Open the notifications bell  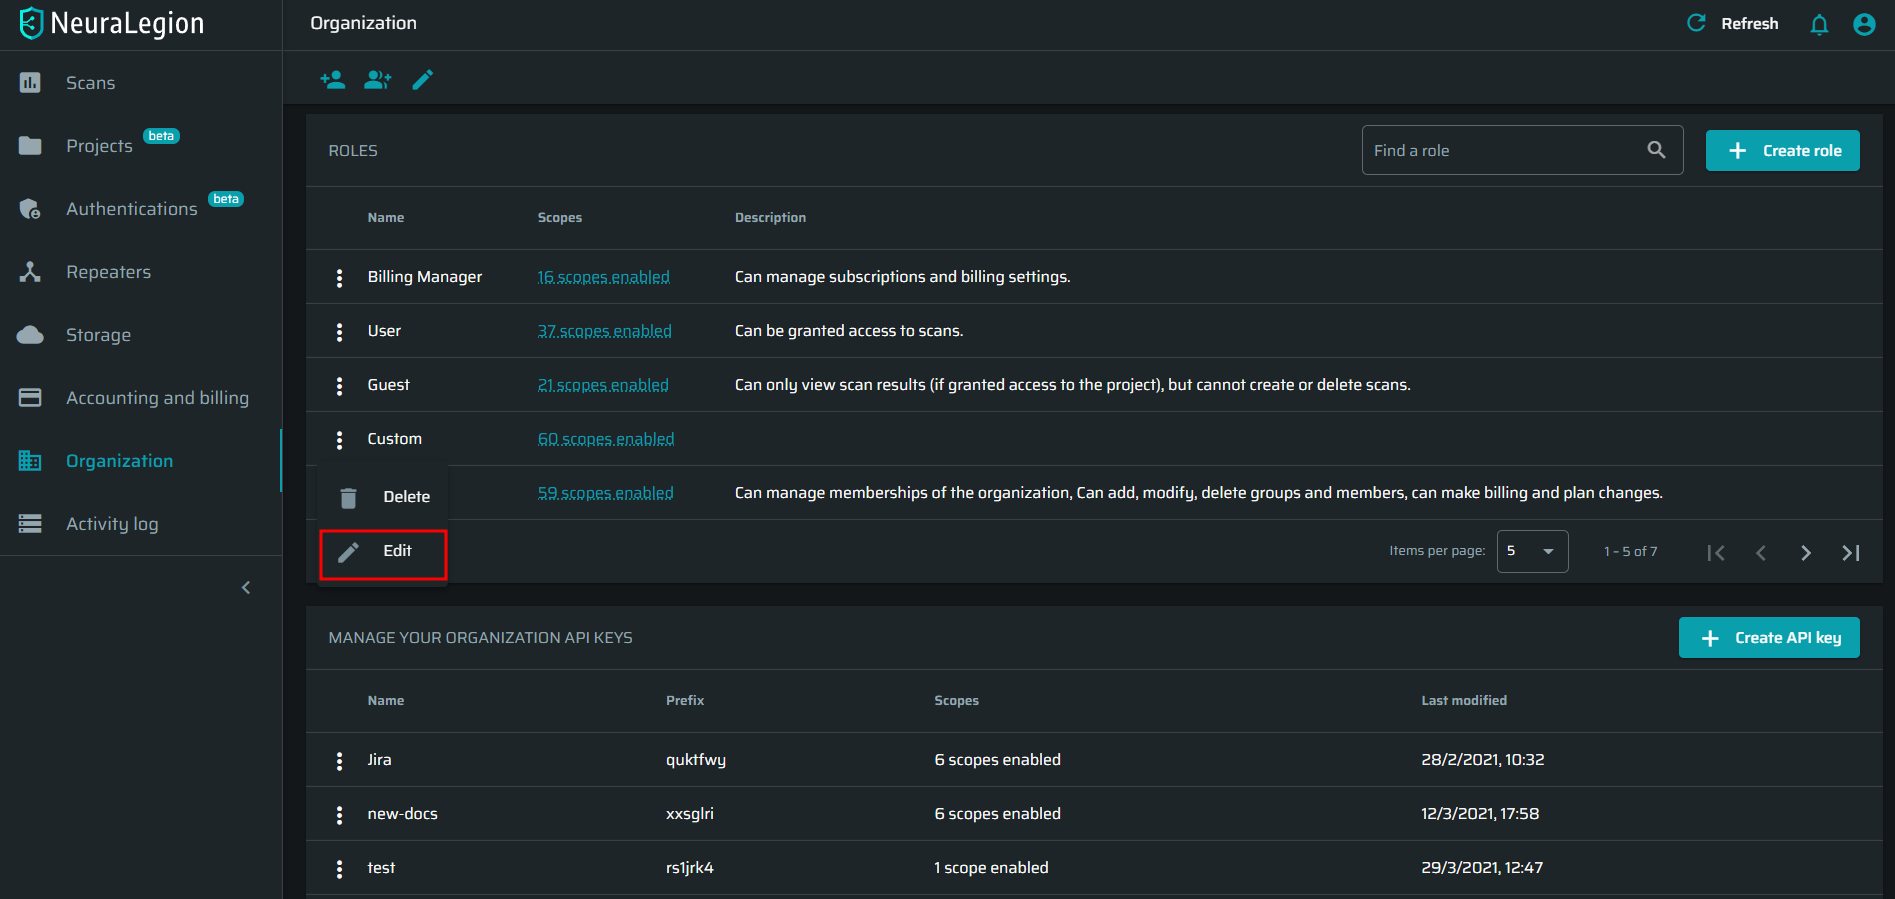click(1819, 24)
